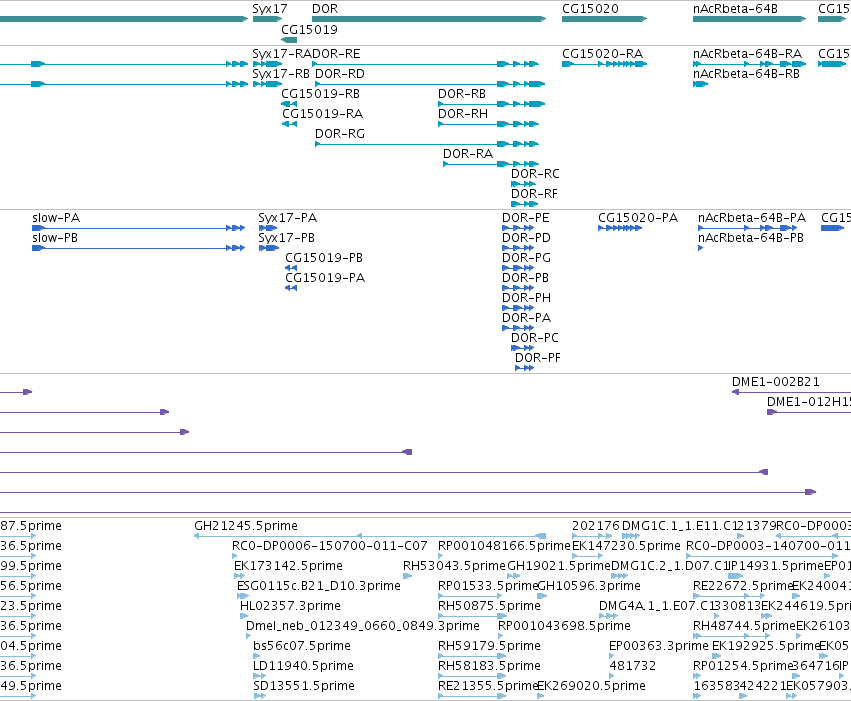
Task: Select transcript label nAcRbeta-64B-RB
Action: pyautogui.click(x=746, y=74)
